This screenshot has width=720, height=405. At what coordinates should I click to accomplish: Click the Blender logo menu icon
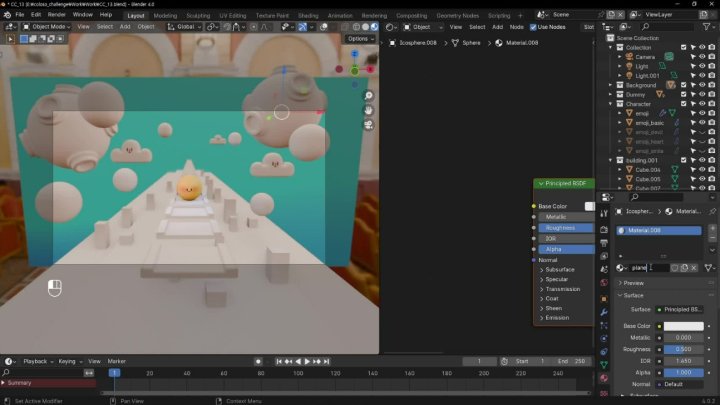6,15
